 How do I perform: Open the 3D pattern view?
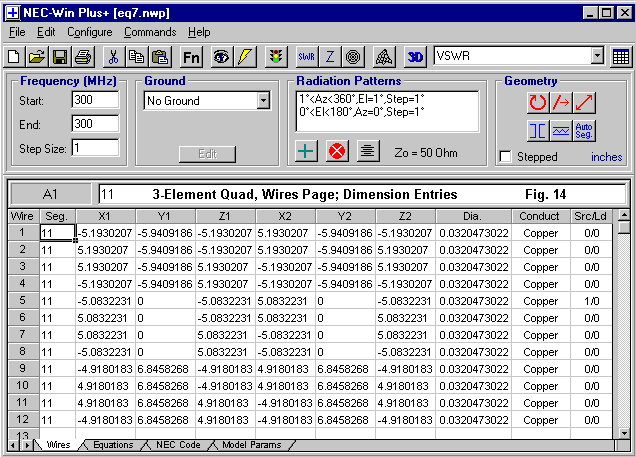(x=417, y=57)
